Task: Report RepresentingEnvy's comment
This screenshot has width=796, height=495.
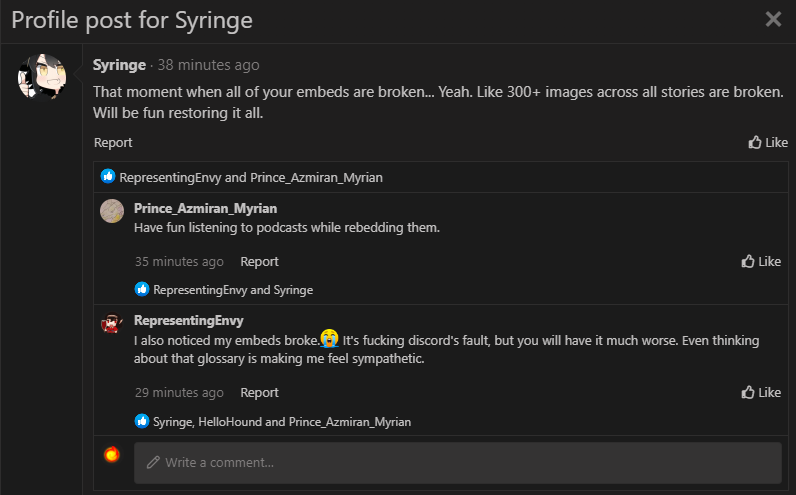Action: point(259,392)
